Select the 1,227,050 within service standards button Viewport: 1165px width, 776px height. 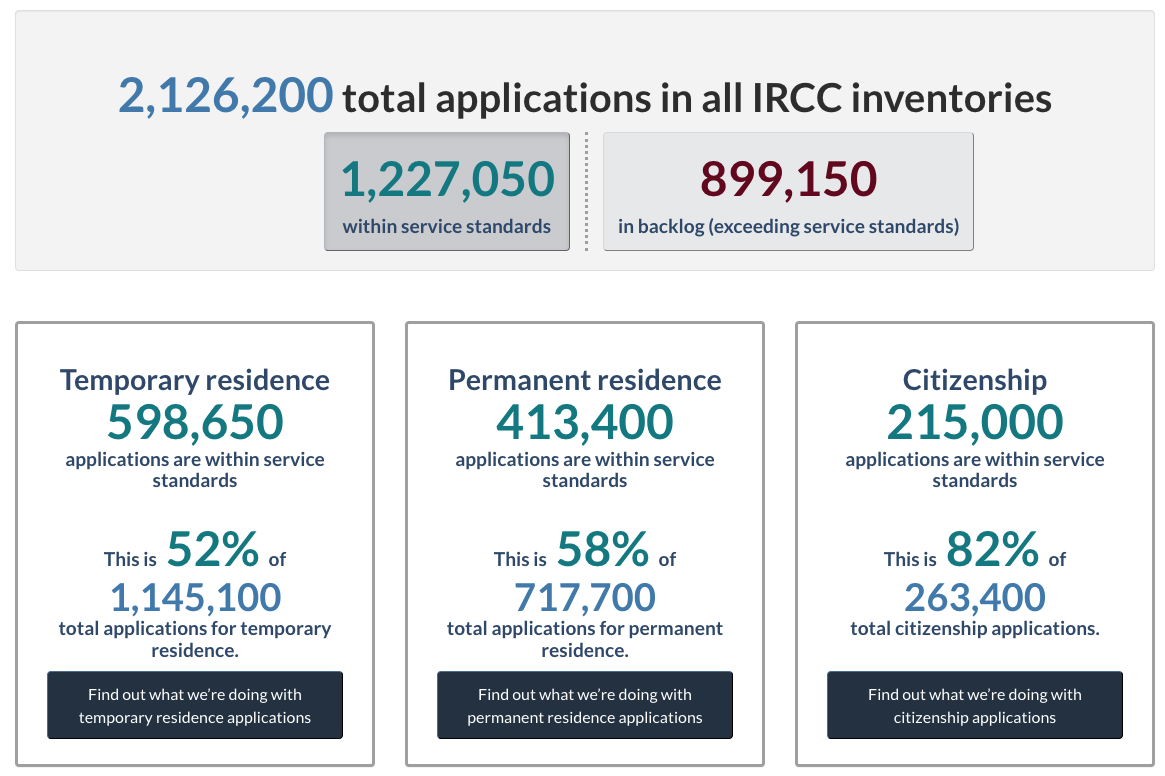[447, 192]
